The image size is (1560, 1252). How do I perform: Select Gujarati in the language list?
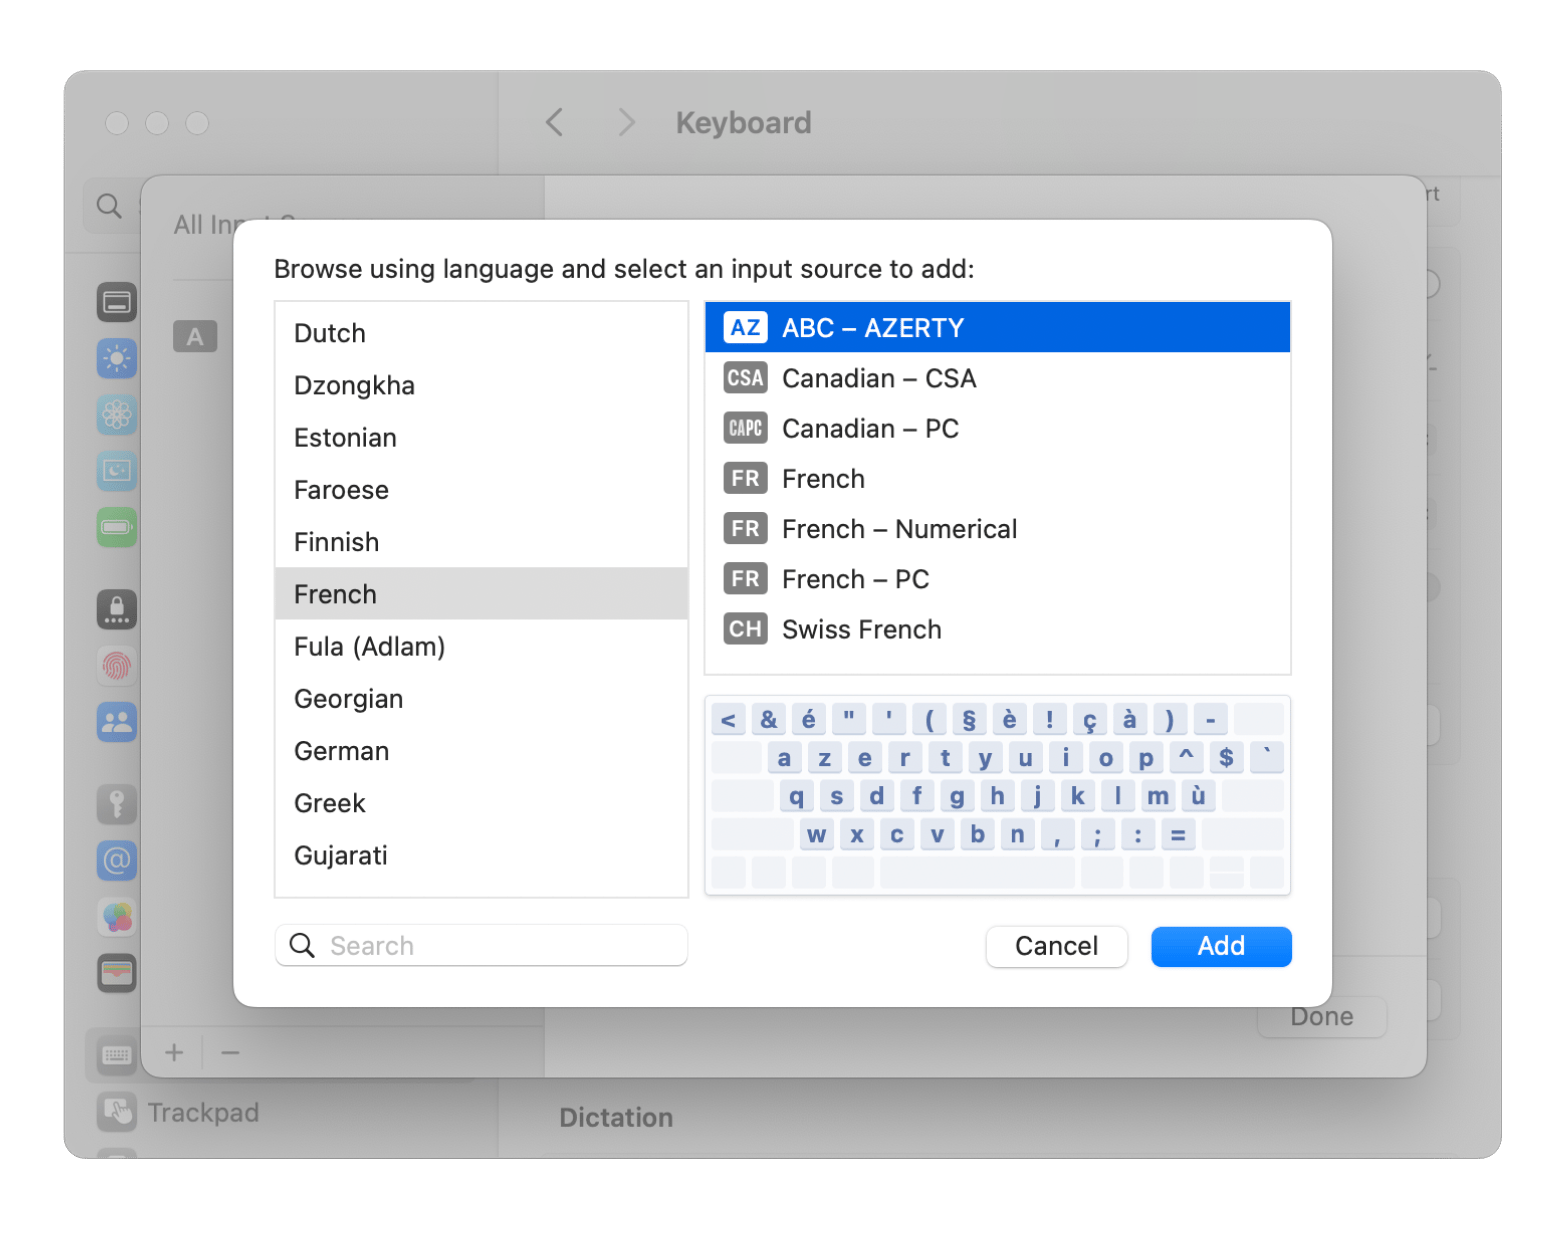point(481,855)
